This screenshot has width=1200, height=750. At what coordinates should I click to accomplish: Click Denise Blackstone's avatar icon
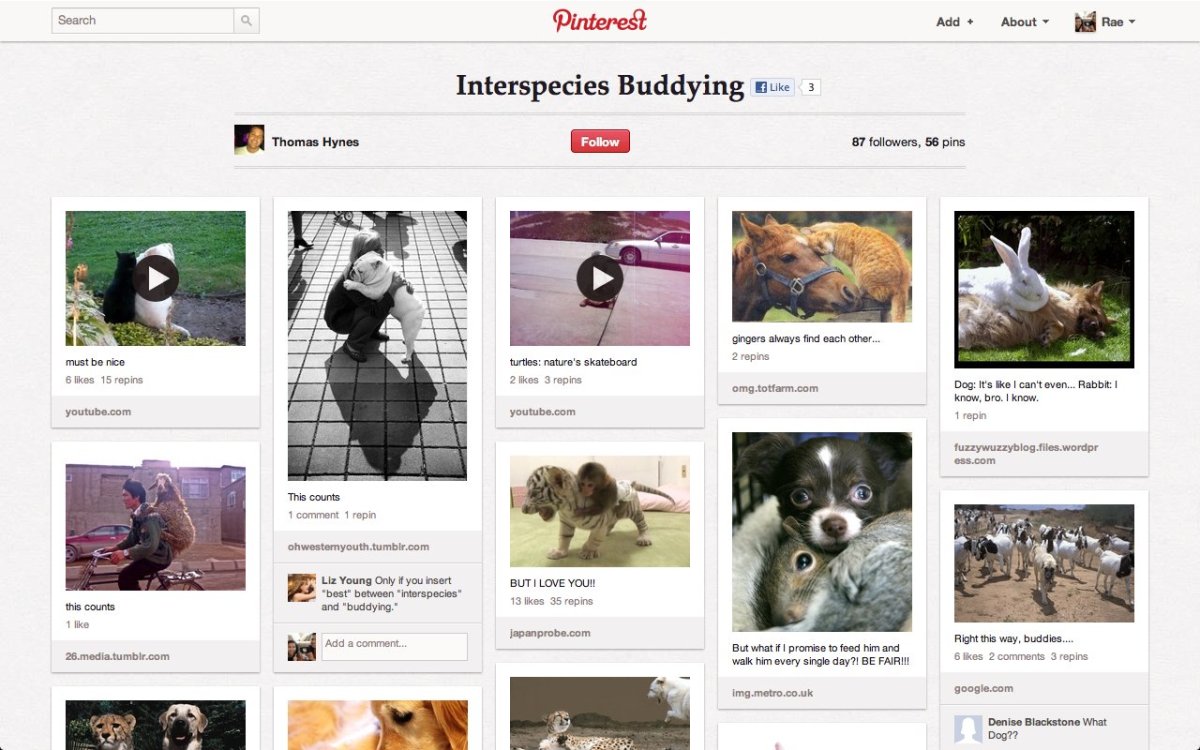coord(968,729)
